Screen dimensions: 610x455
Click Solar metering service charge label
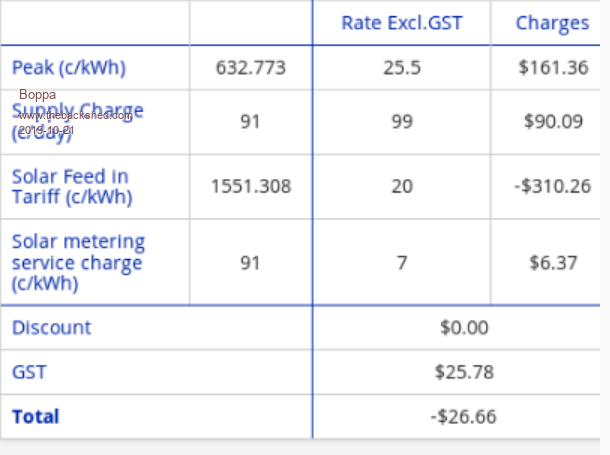(78, 262)
